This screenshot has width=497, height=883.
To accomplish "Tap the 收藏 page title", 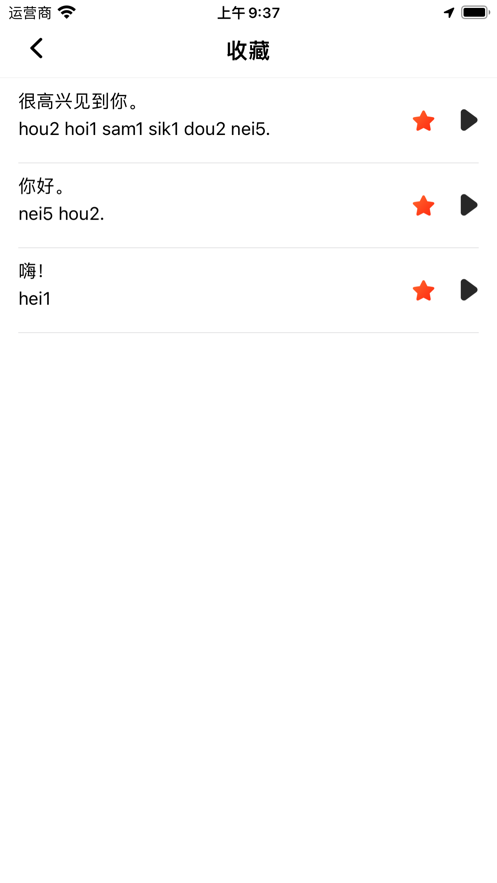I will [x=248, y=51].
